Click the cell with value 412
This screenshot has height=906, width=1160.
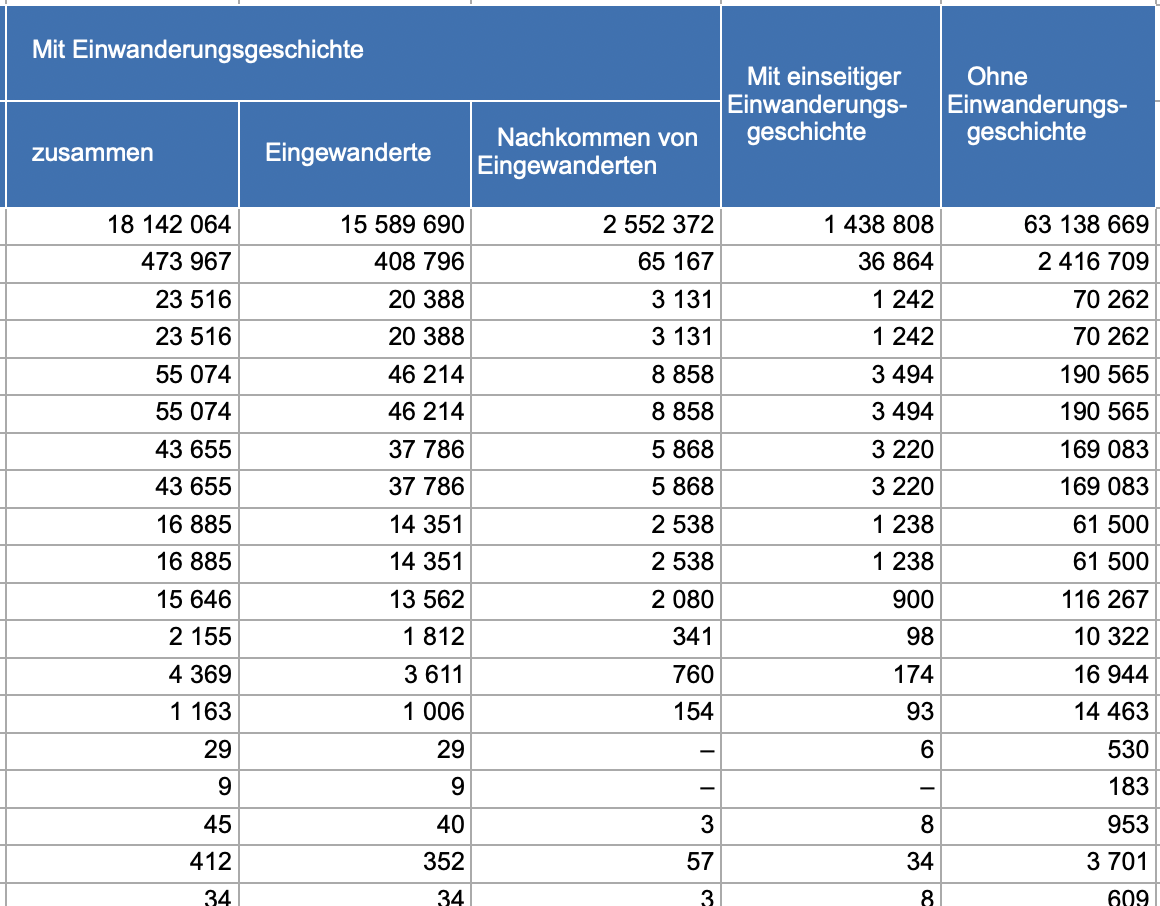123,863
